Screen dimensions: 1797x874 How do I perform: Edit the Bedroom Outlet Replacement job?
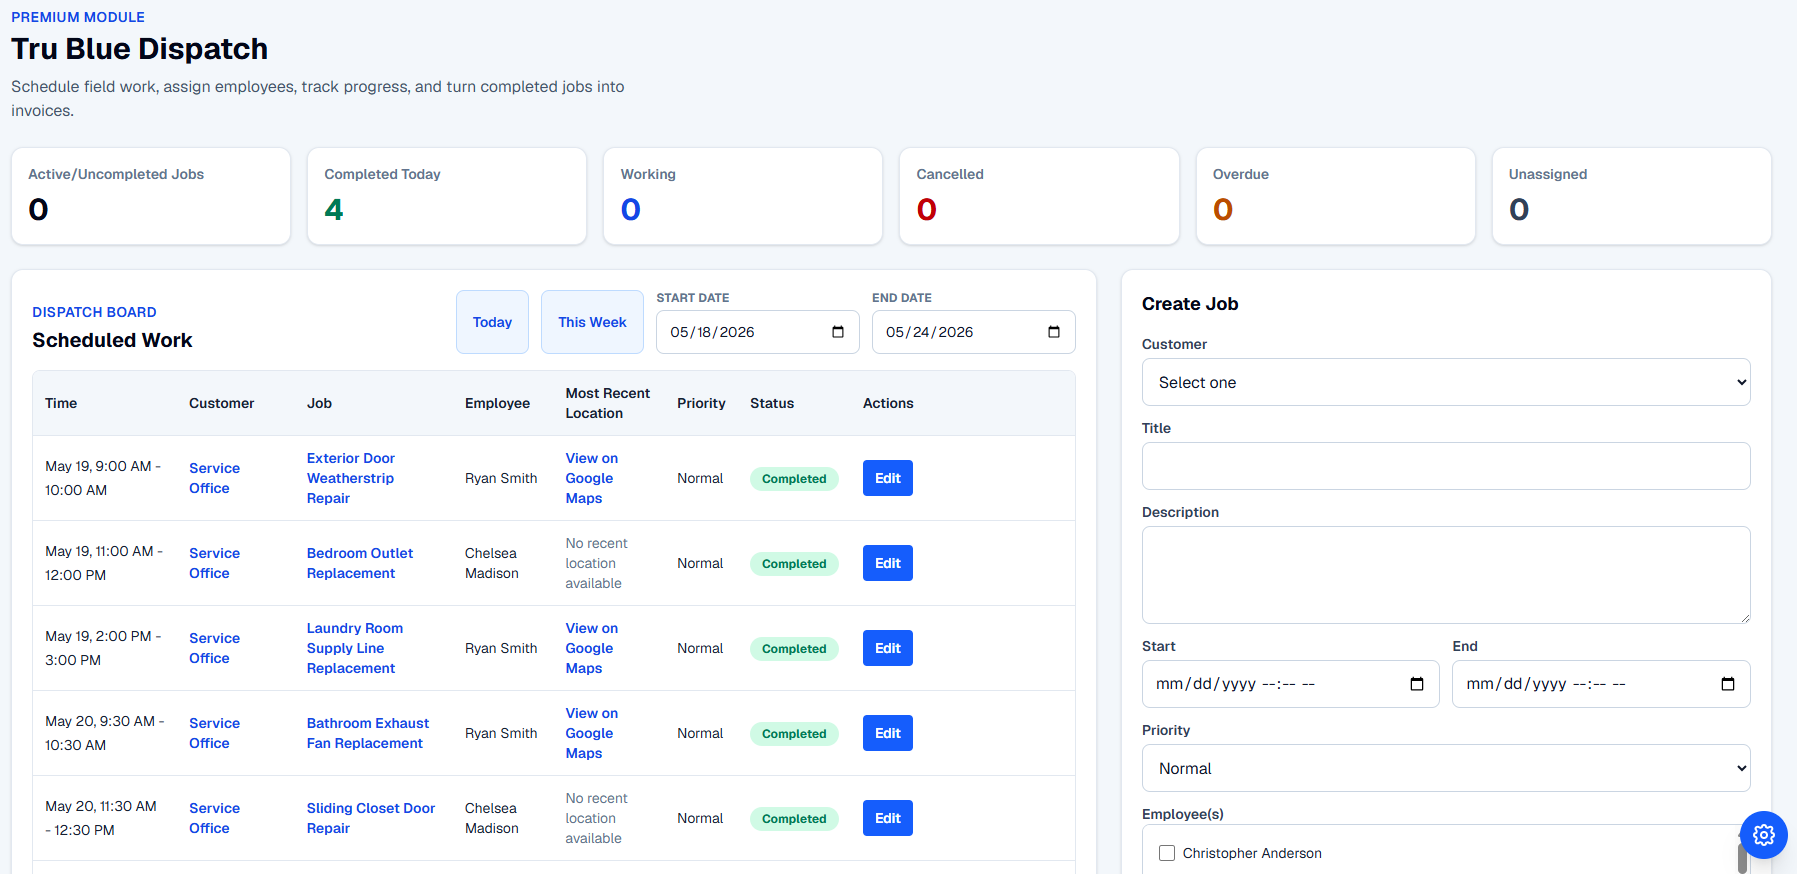tap(888, 563)
